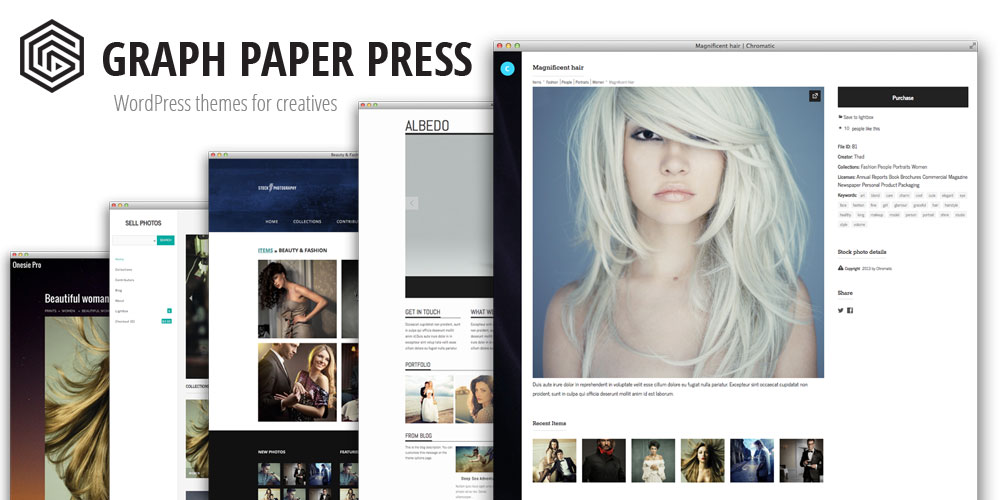Viewport: 1000px width, 500px height.
Task: Click the teal Search button in Sell Photos
Action: (x=166, y=240)
